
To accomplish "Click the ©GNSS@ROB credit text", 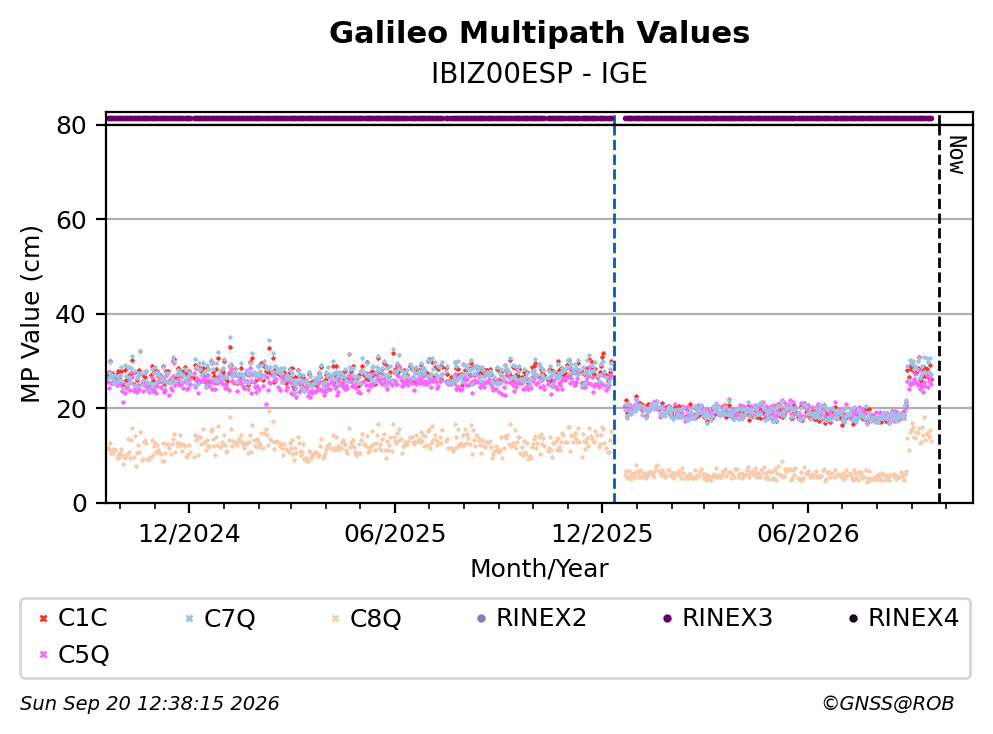I will pos(888,703).
